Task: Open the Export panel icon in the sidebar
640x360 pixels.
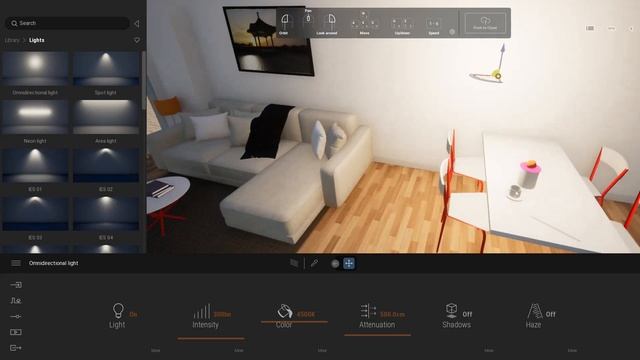Action: point(16,348)
